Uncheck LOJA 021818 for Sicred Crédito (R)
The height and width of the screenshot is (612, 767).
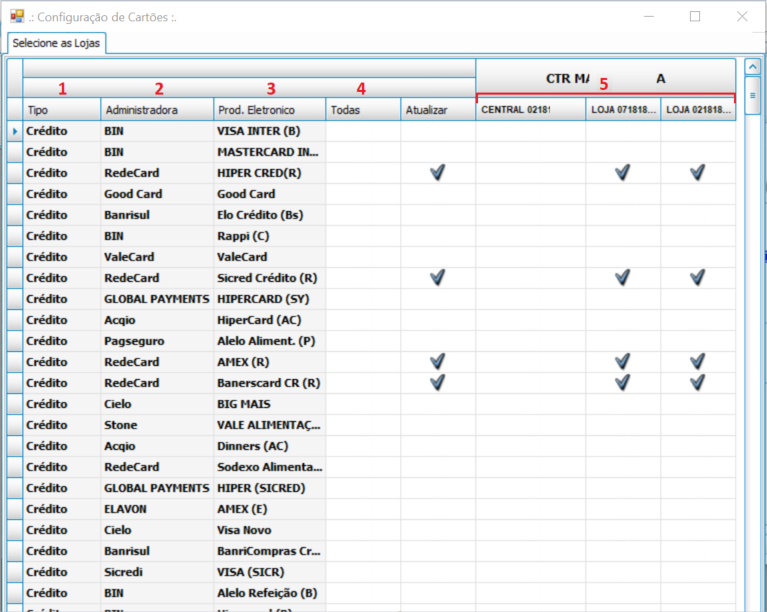coord(698,278)
